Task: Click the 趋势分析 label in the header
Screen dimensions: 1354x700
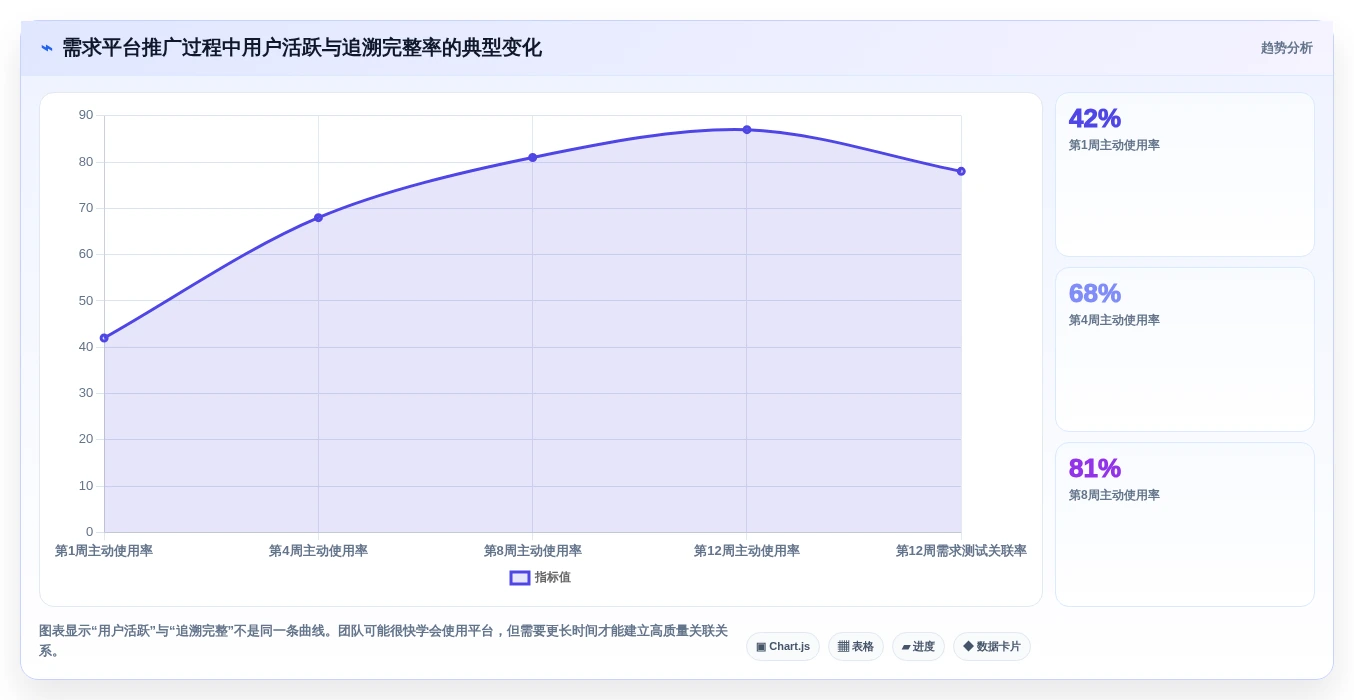Action: [1286, 48]
